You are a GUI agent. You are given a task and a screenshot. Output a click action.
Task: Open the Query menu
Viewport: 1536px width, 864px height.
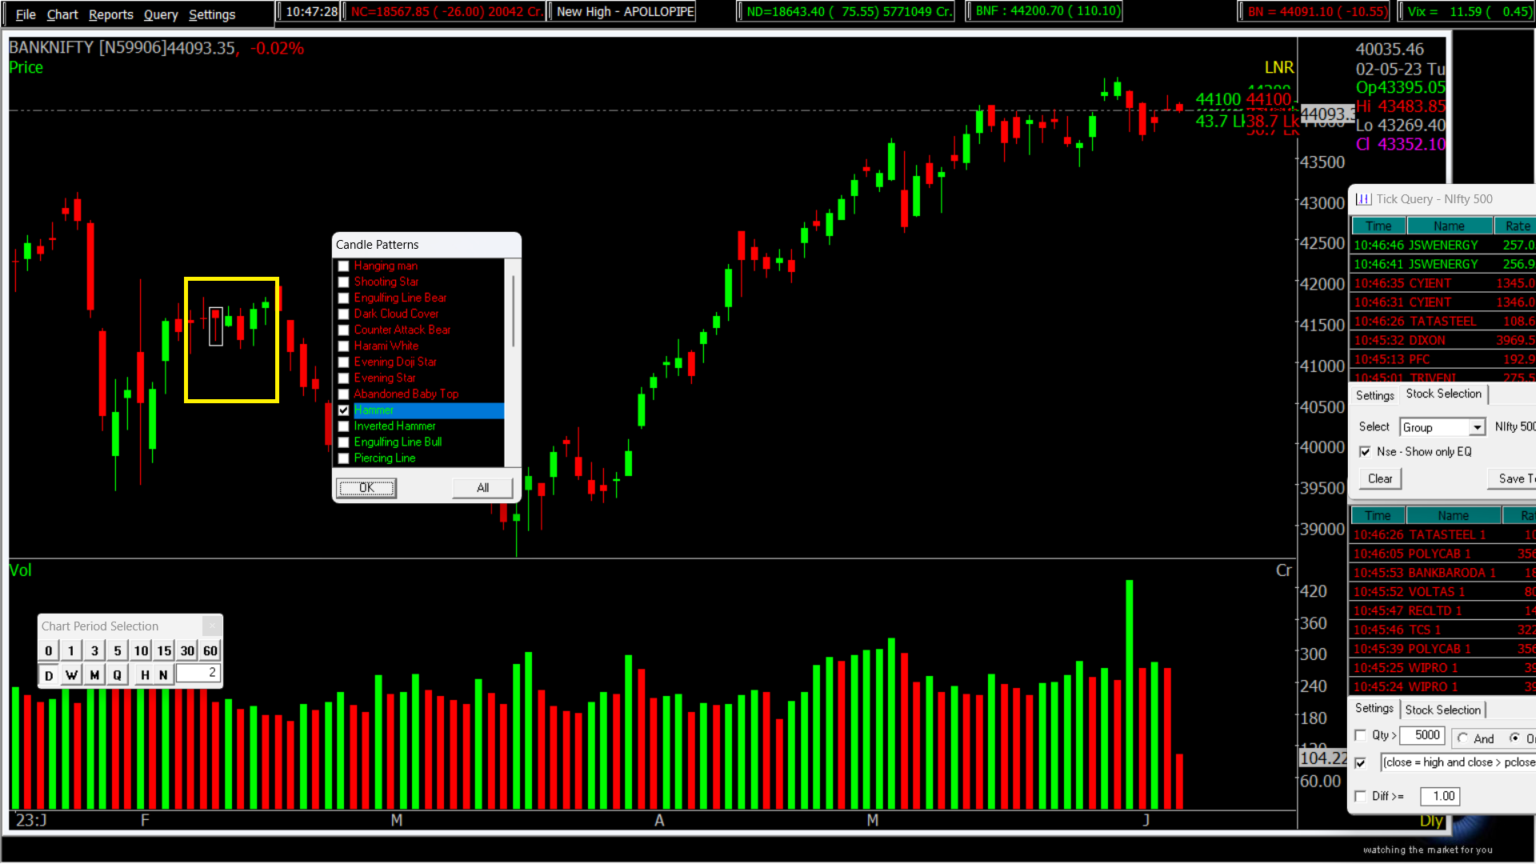point(160,14)
